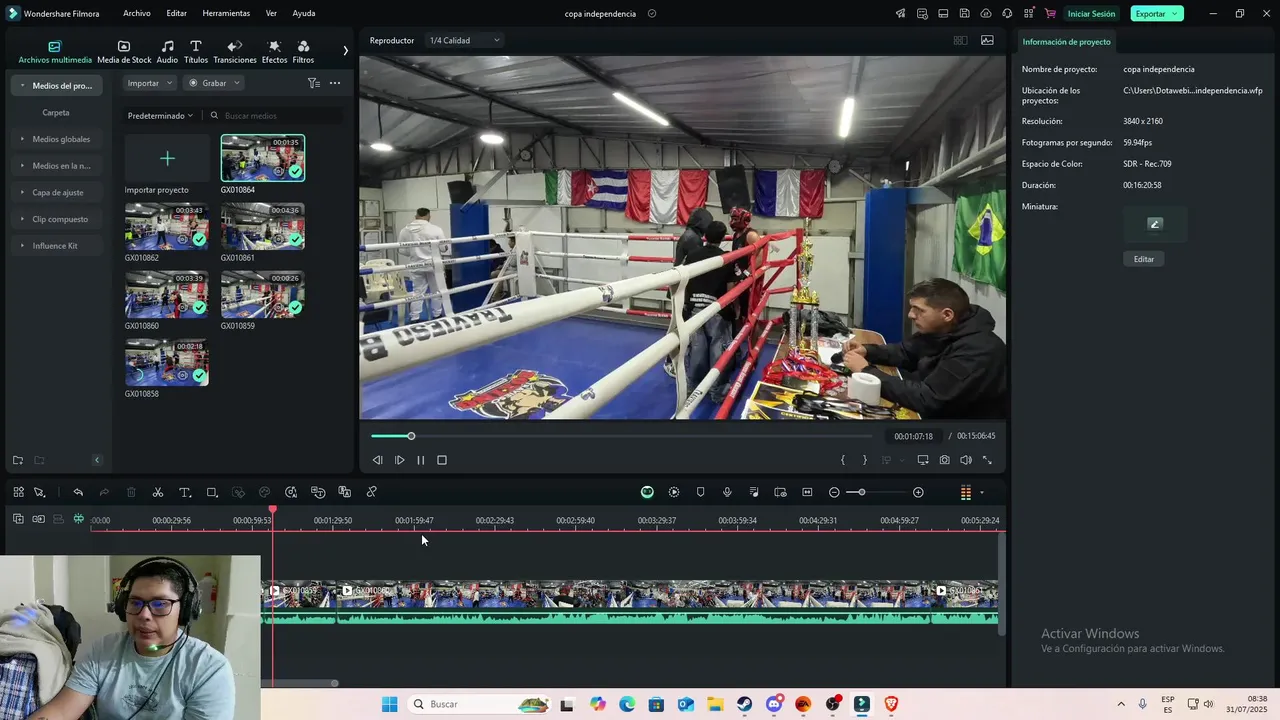Image resolution: width=1280 pixels, height=720 pixels.
Task: Toggle the link tracks icon at timeline left
Action: 38,519
